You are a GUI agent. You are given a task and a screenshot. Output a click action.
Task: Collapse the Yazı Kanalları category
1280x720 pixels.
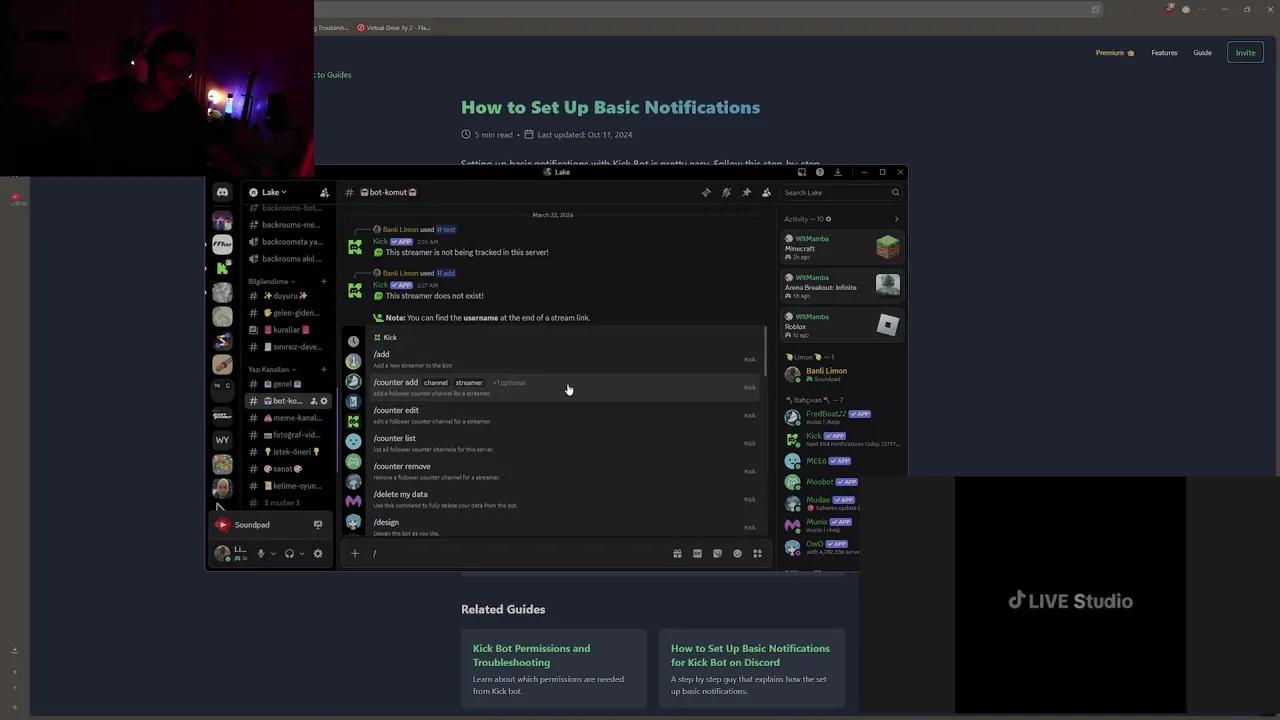point(271,369)
